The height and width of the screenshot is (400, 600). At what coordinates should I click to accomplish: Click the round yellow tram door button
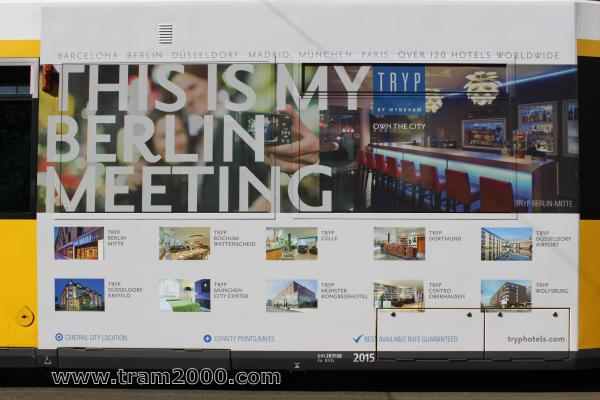point(25,317)
